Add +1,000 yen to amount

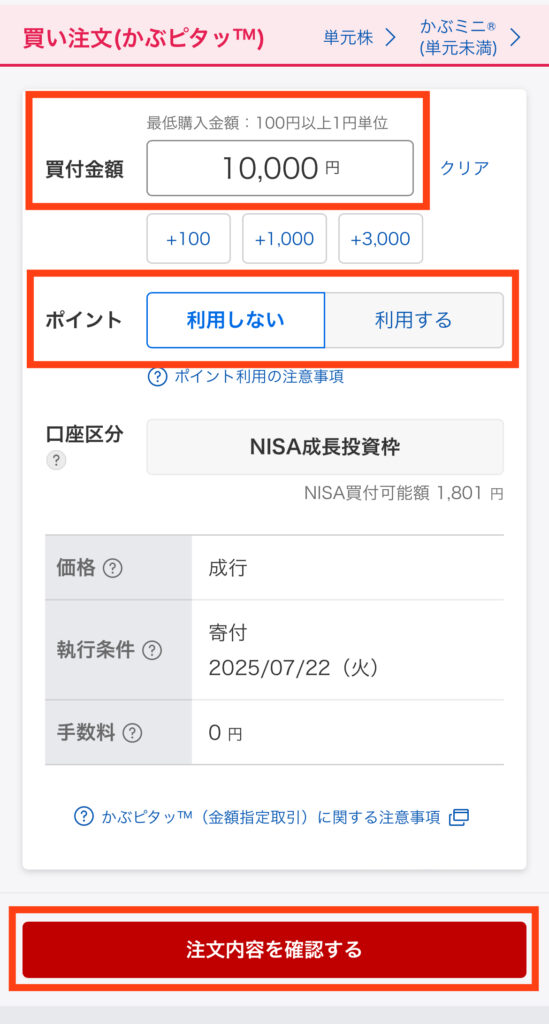(285, 238)
